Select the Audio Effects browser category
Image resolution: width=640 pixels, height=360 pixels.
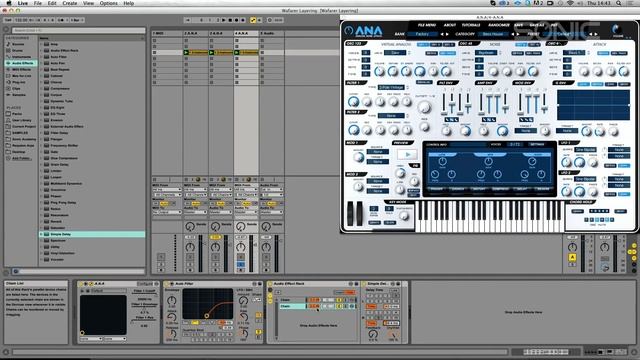pyautogui.click(x=21, y=63)
